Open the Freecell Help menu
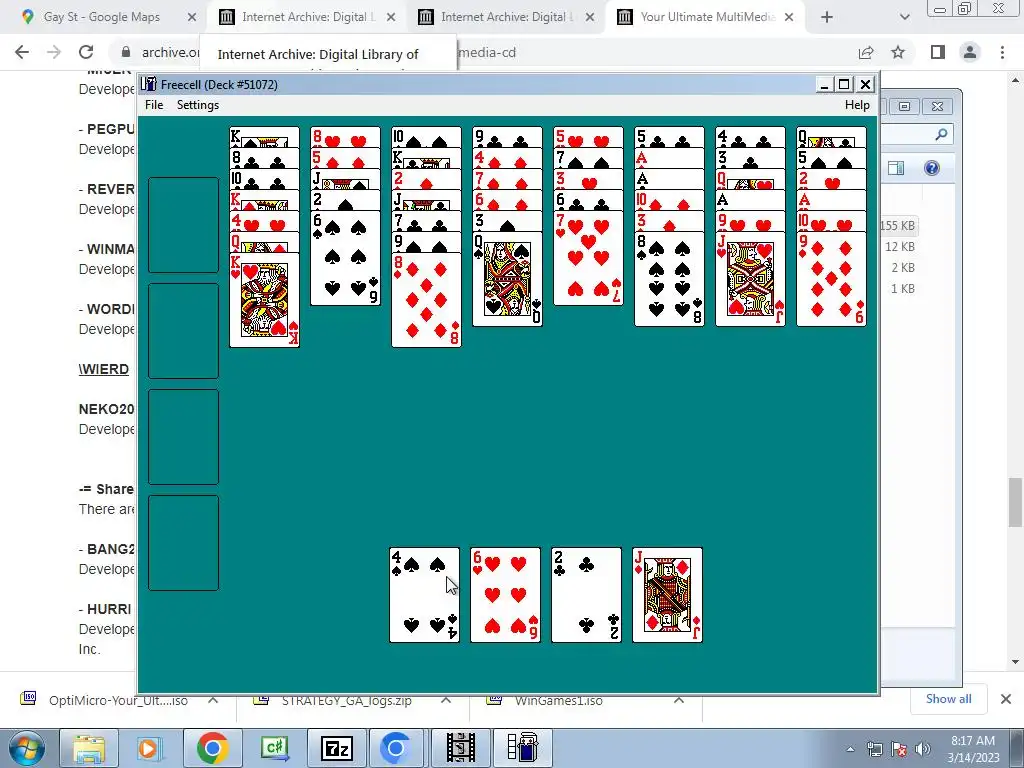This screenshot has height=768, width=1024. click(x=857, y=105)
